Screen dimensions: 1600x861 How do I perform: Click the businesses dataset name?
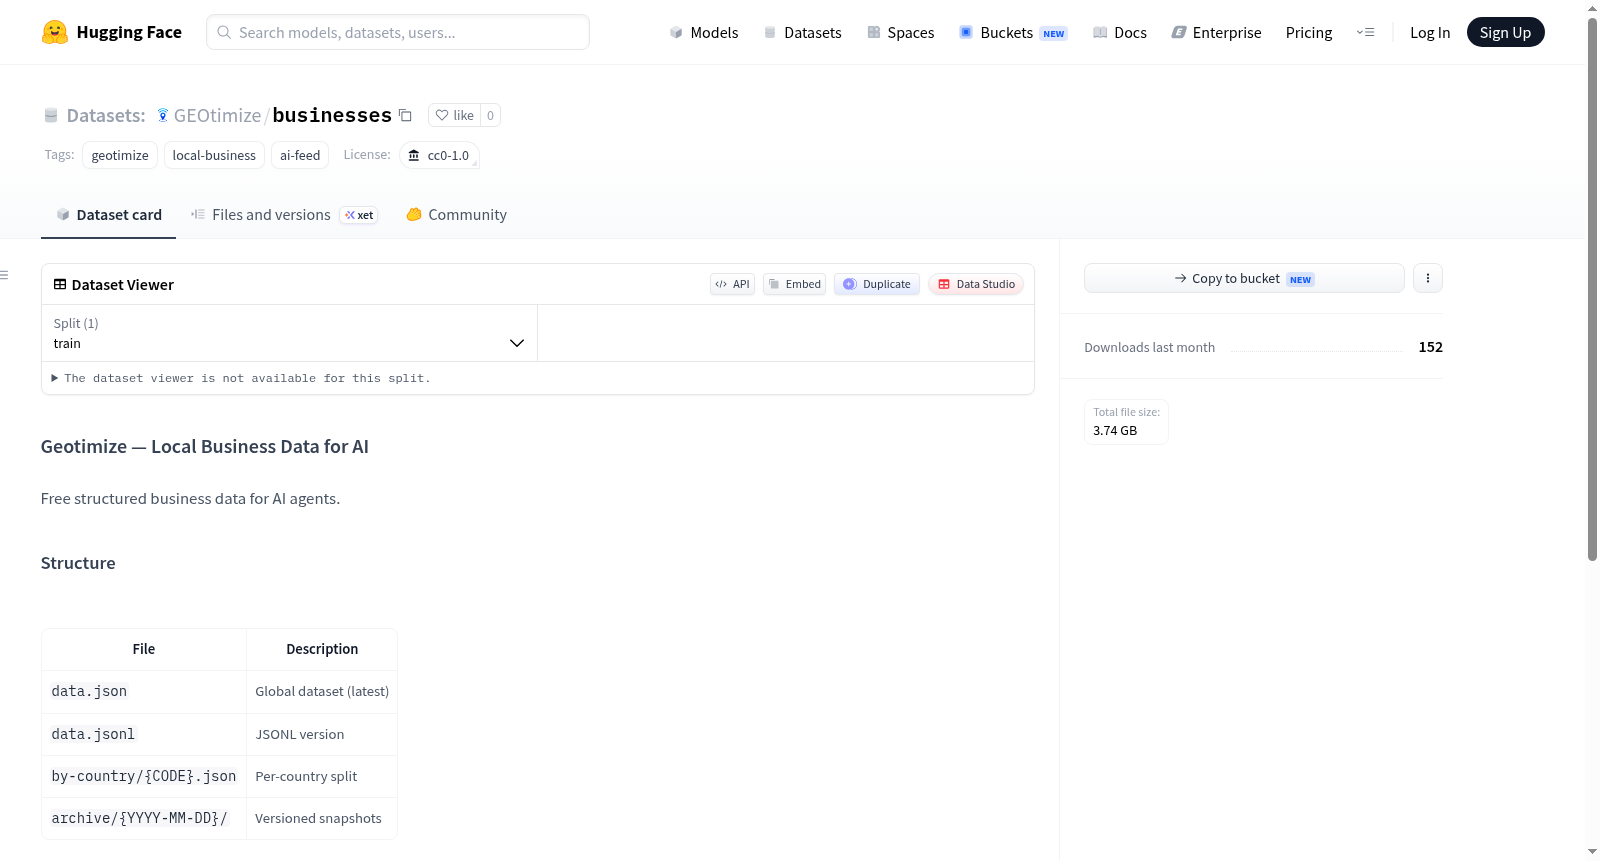point(332,115)
